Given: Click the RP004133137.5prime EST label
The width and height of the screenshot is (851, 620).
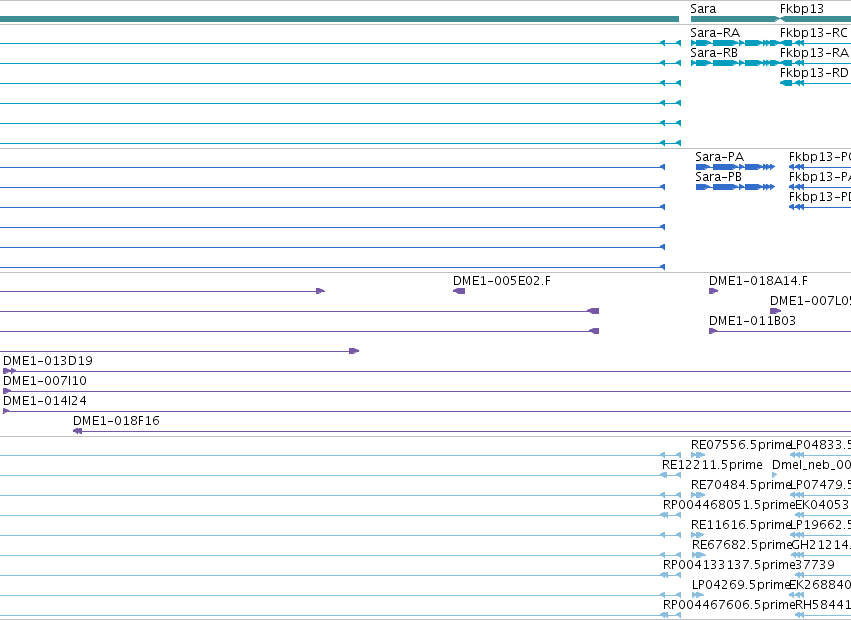Looking at the screenshot, I should tap(729, 565).
